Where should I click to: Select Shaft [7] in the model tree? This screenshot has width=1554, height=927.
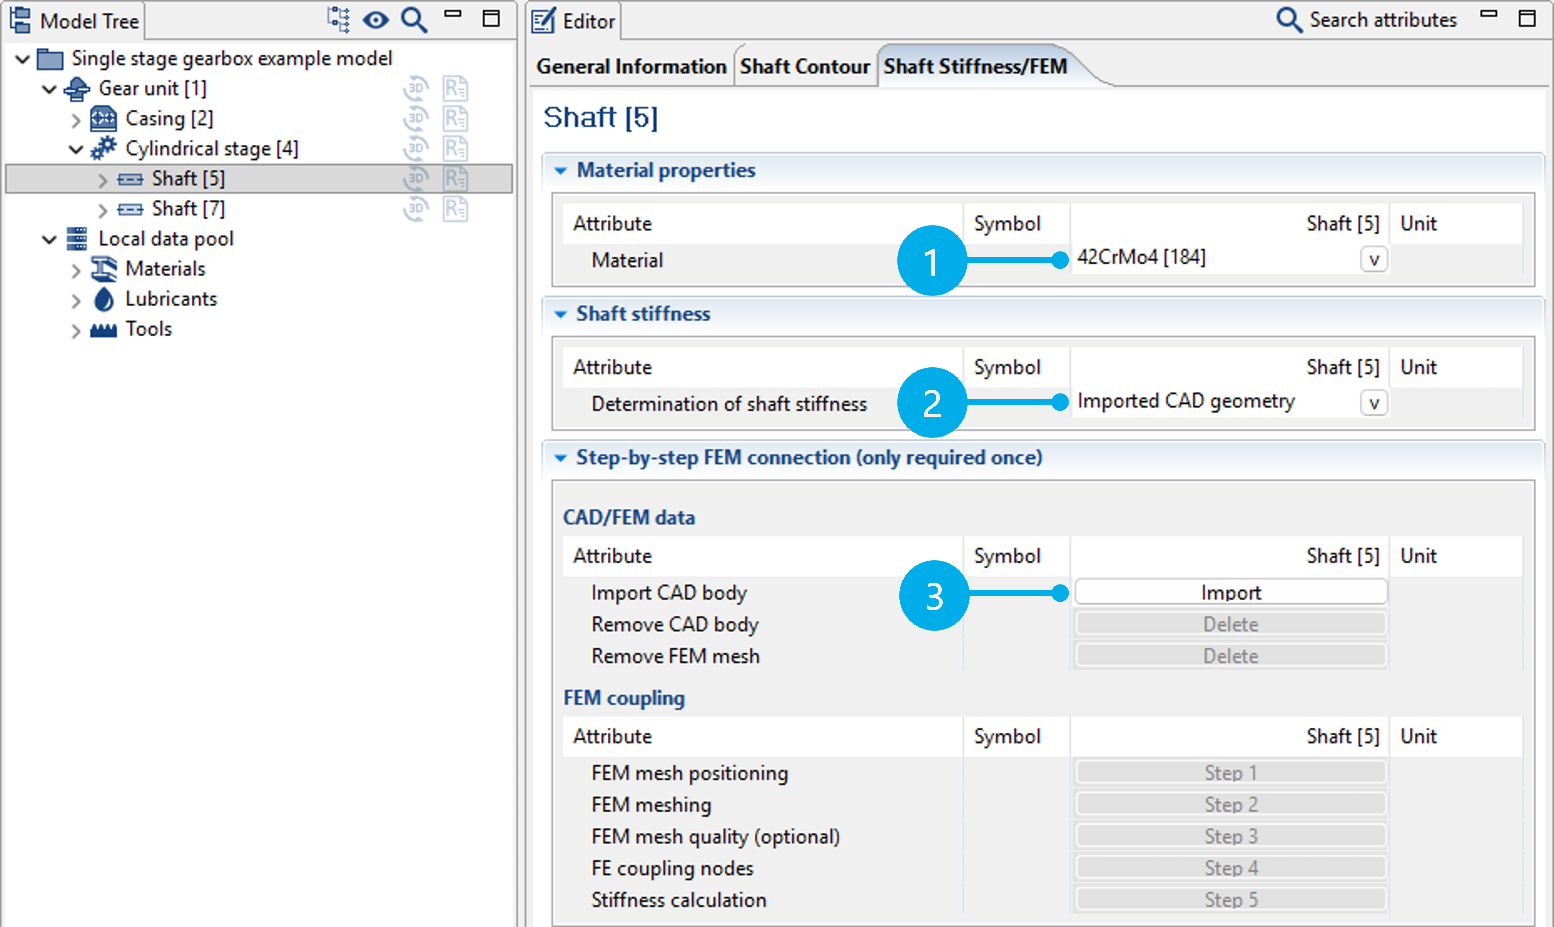(188, 209)
